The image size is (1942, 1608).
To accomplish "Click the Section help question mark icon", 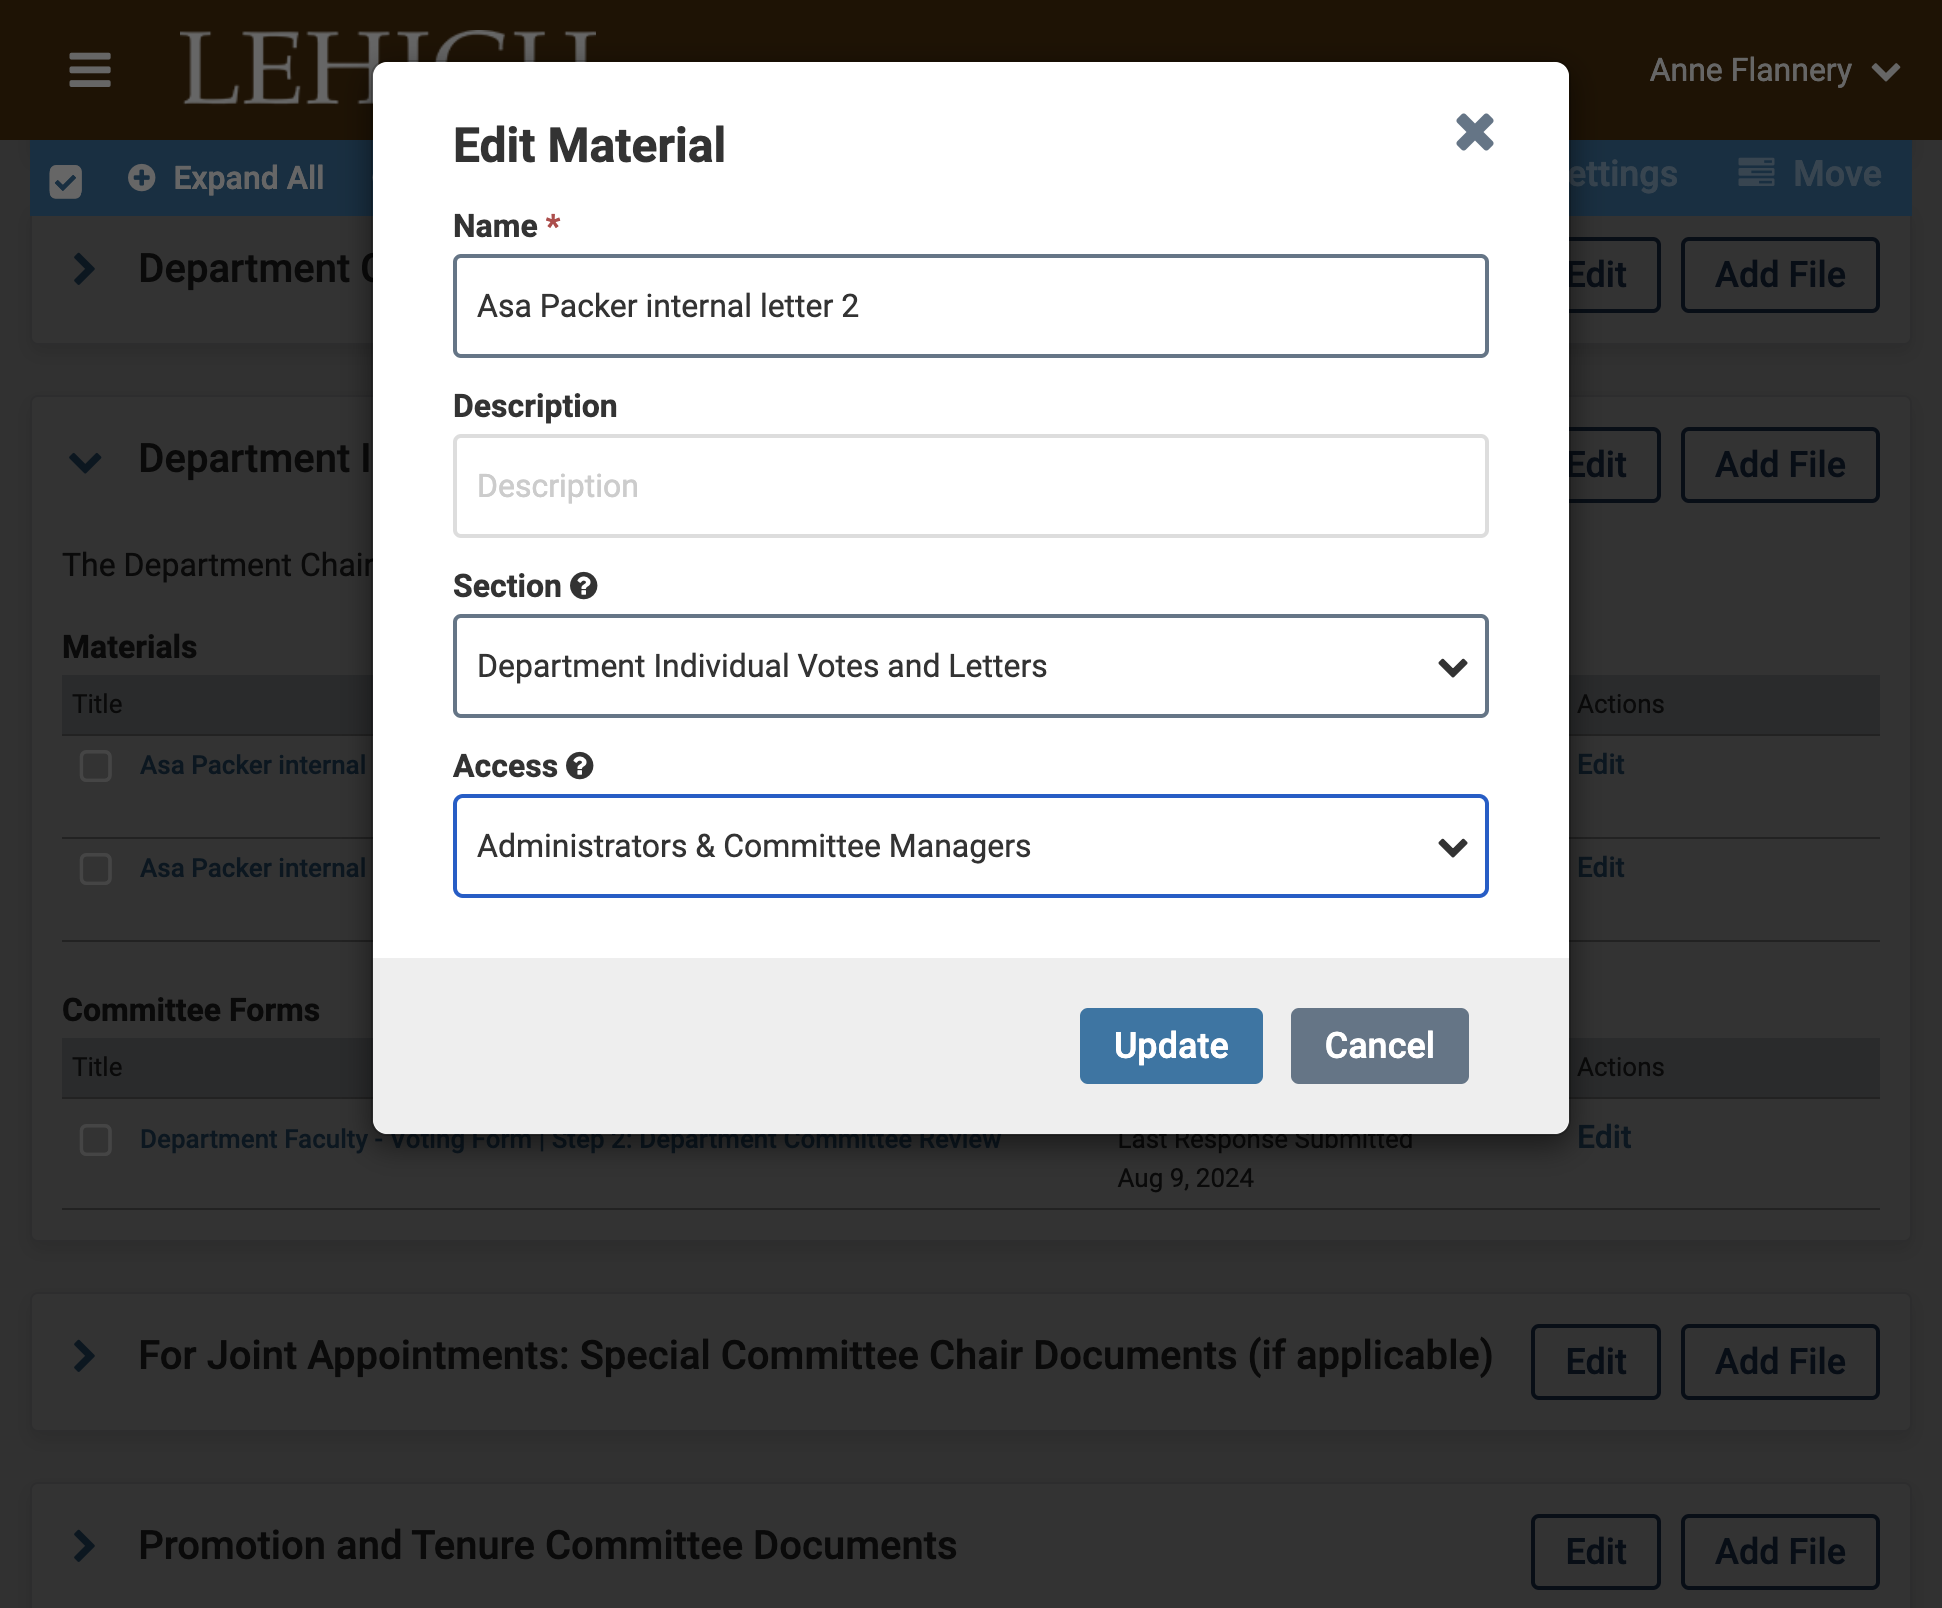I will 584,586.
